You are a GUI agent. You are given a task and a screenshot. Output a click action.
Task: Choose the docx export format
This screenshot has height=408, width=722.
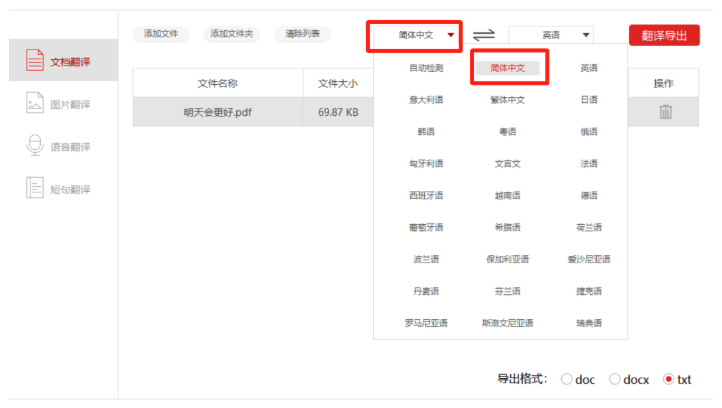tap(615, 379)
